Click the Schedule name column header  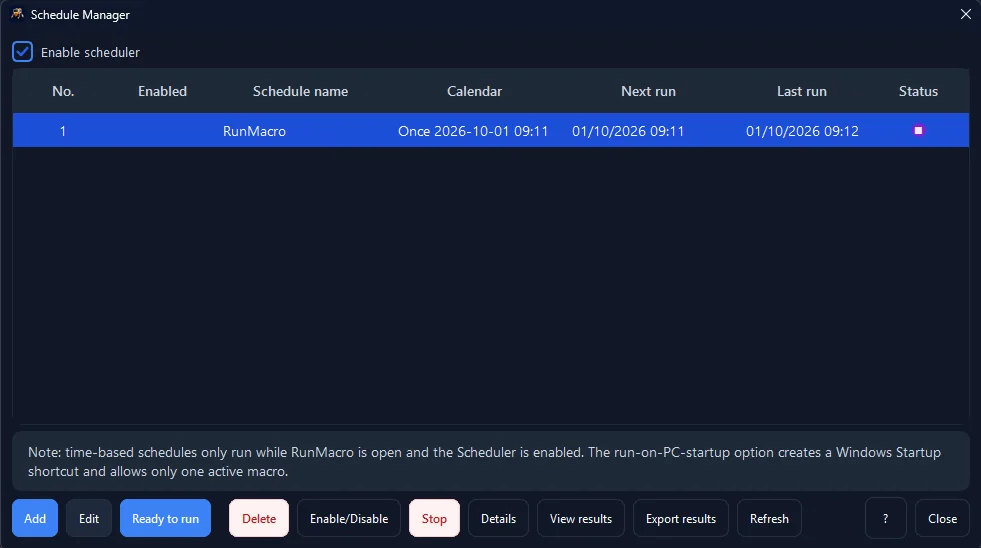[300, 91]
